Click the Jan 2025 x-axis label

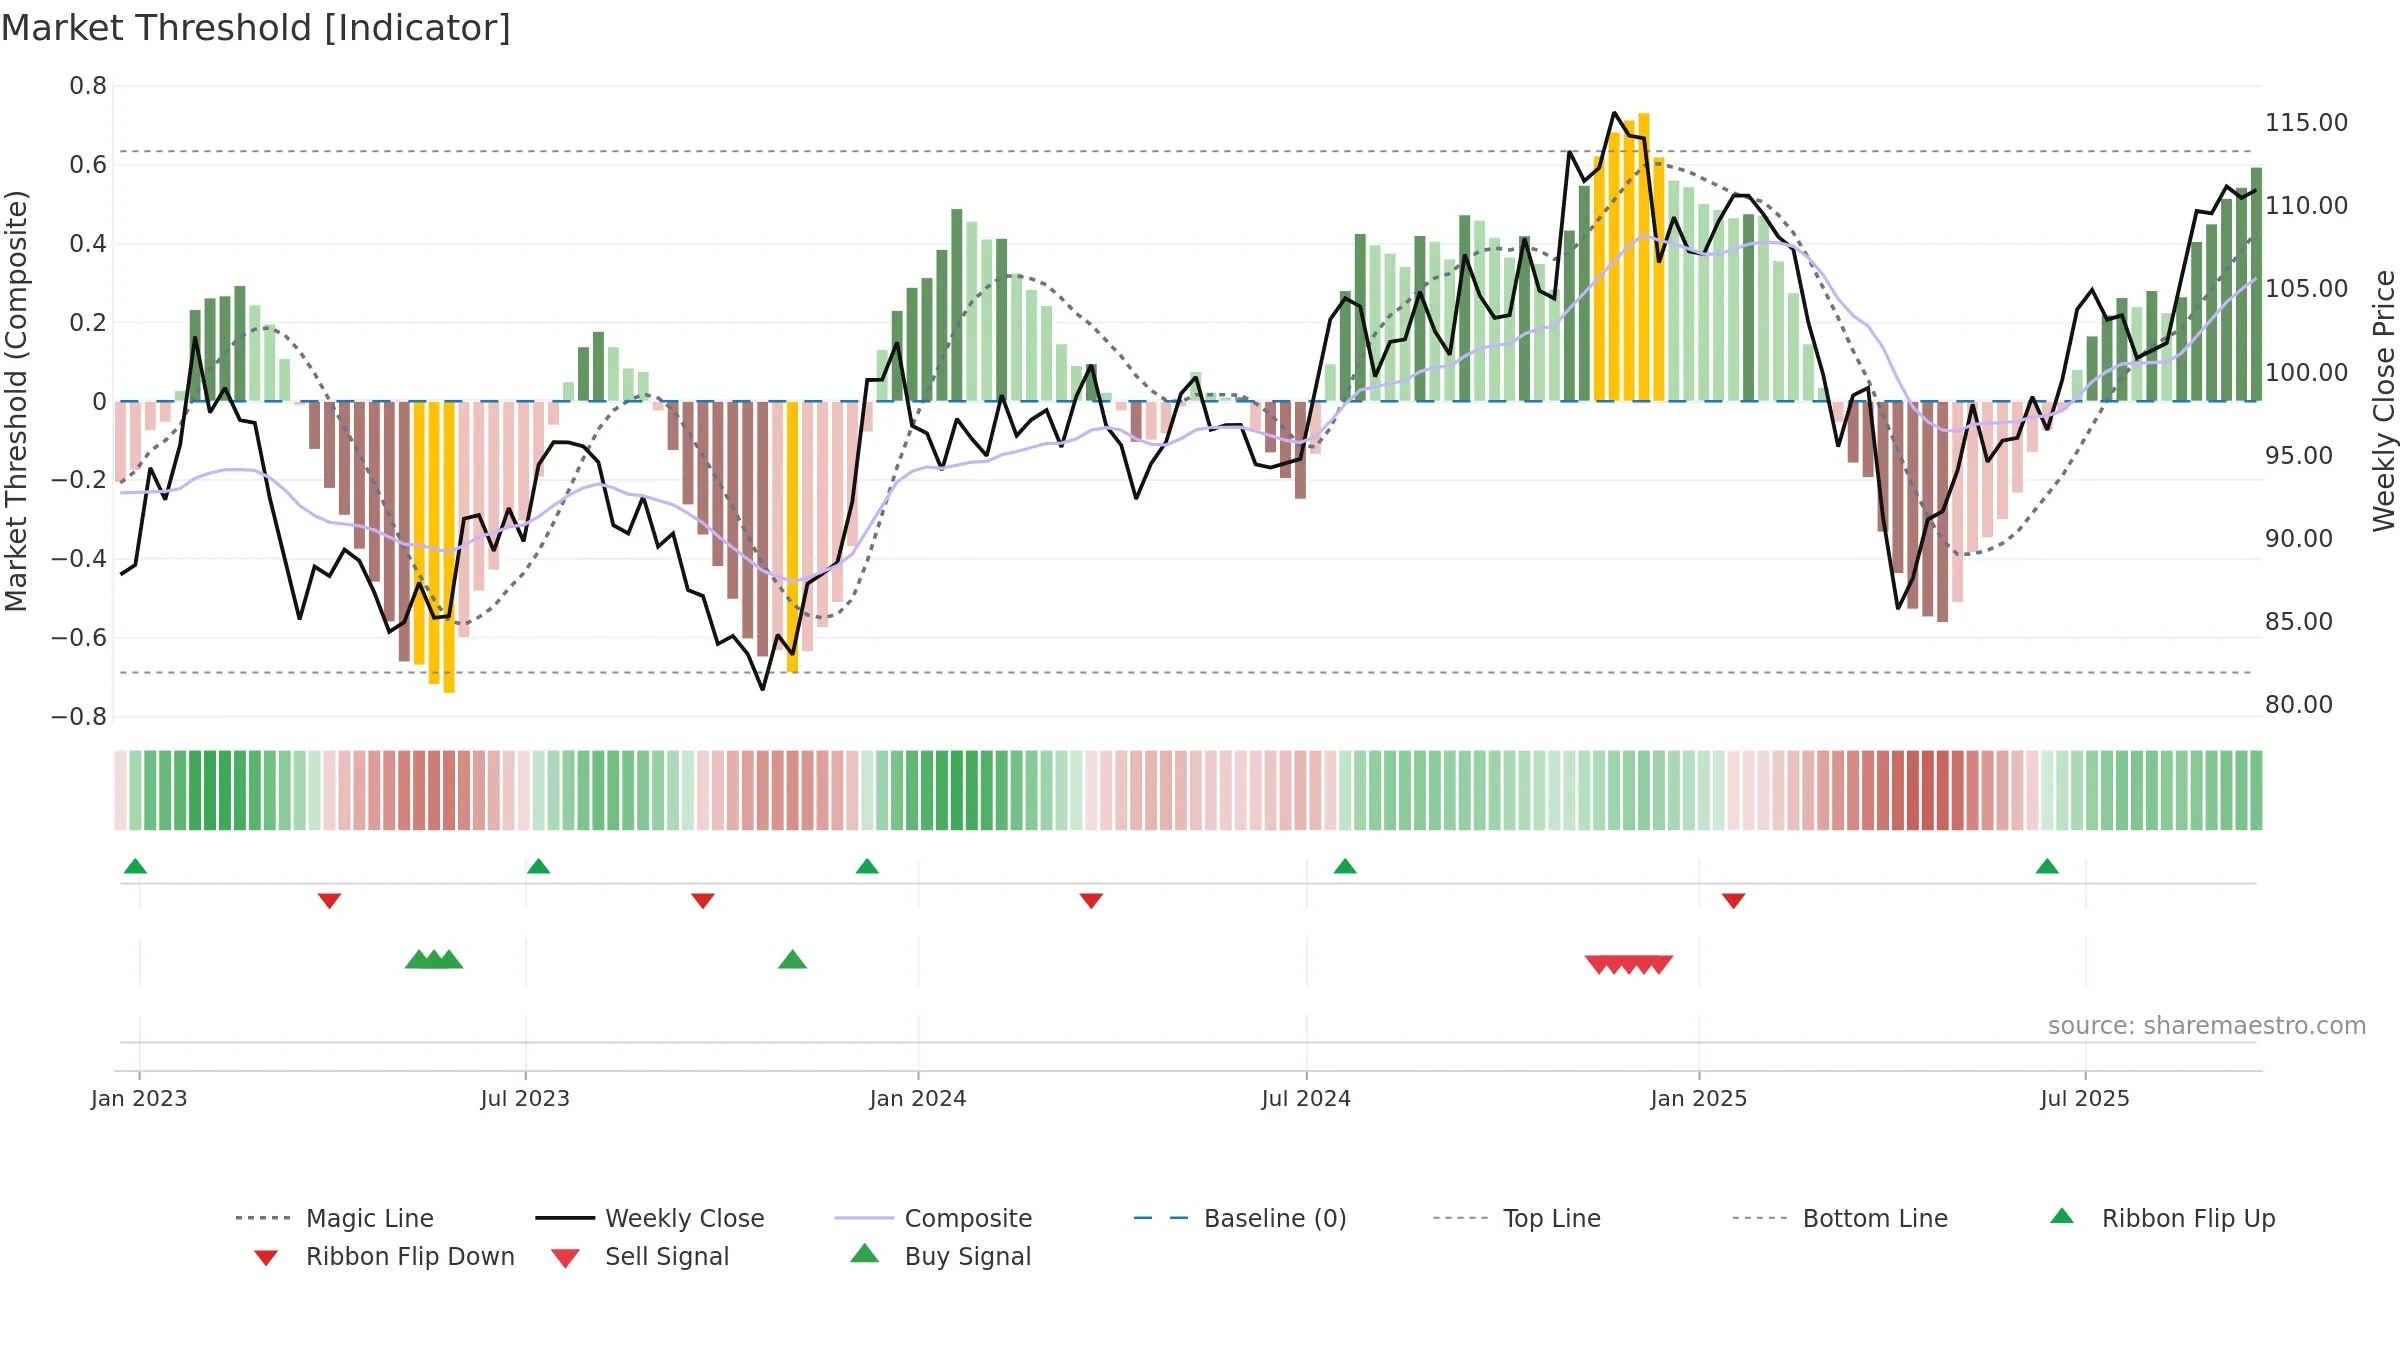[x=1699, y=1099]
